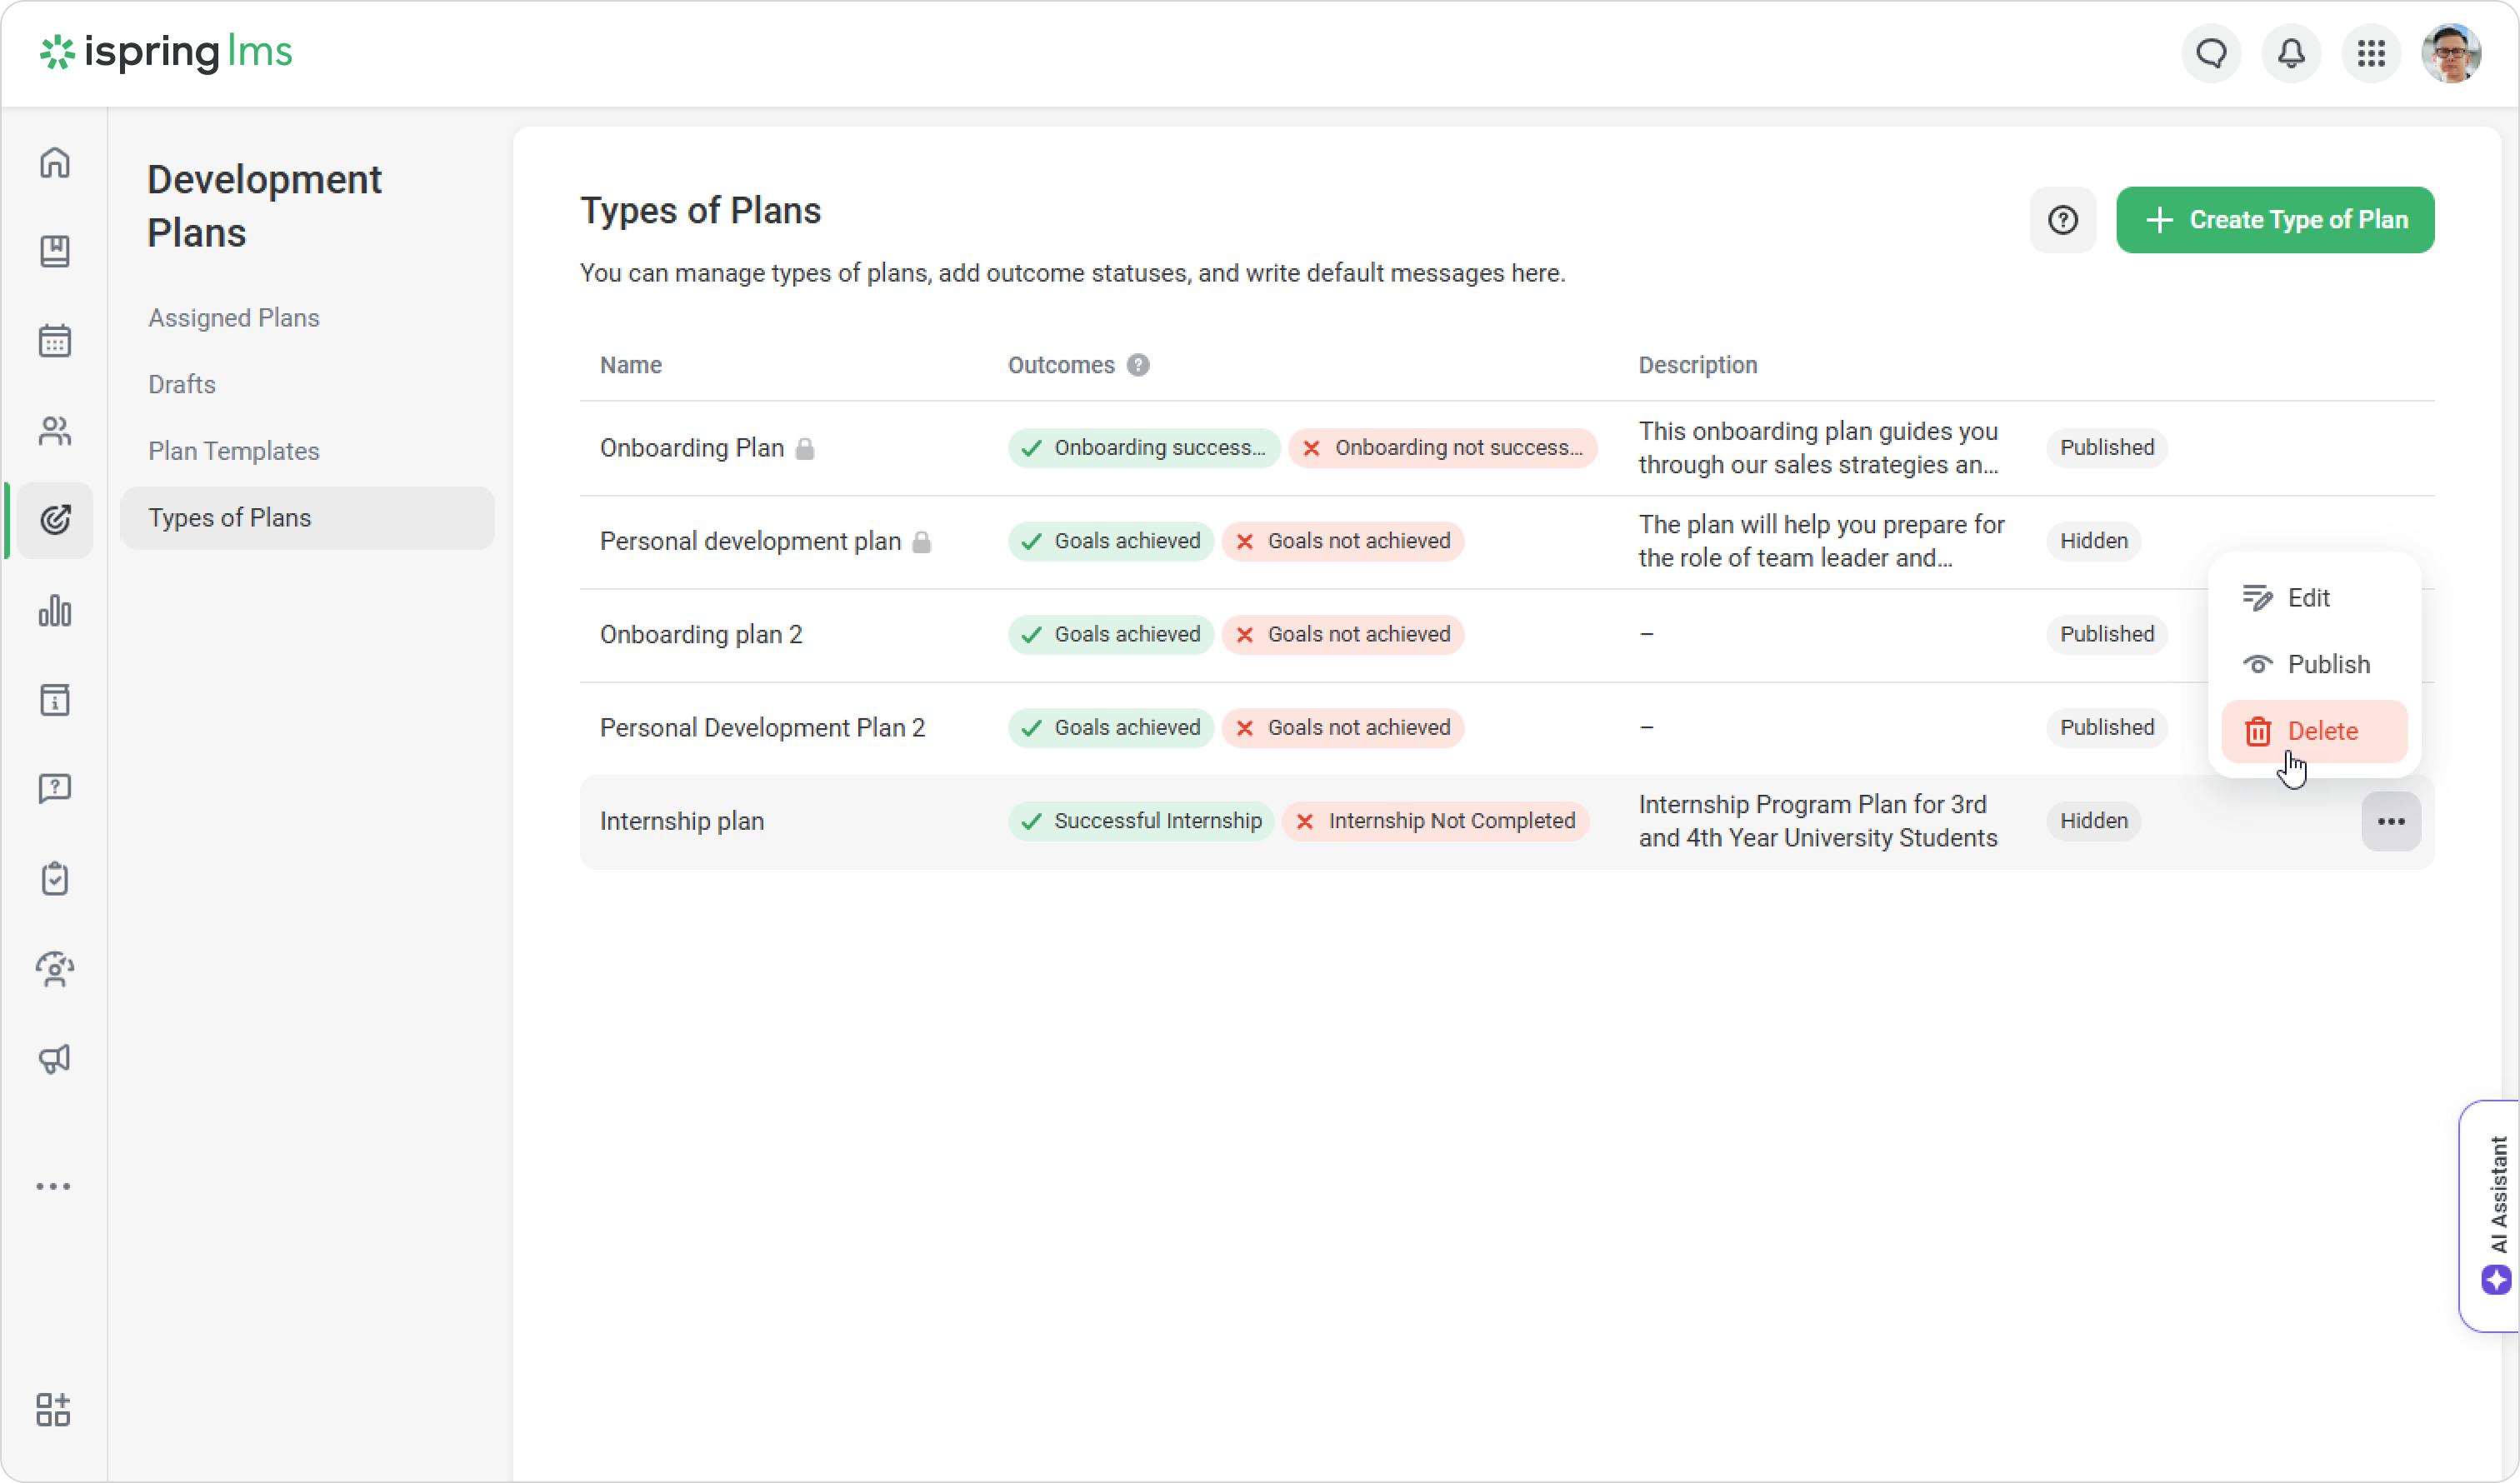
Task: Click the apps grid icon
Action: (x=2371, y=53)
